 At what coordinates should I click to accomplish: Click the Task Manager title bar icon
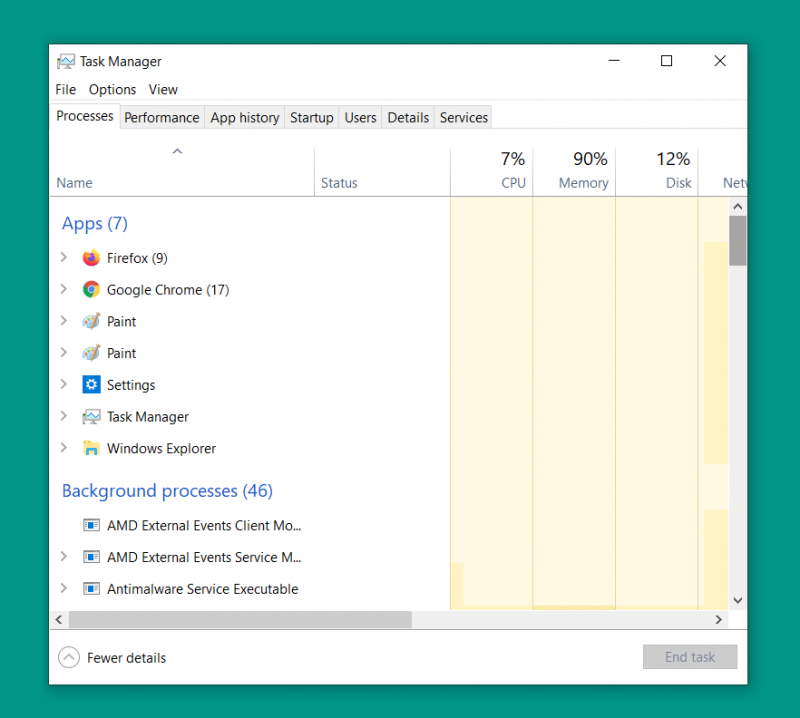point(66,61)
